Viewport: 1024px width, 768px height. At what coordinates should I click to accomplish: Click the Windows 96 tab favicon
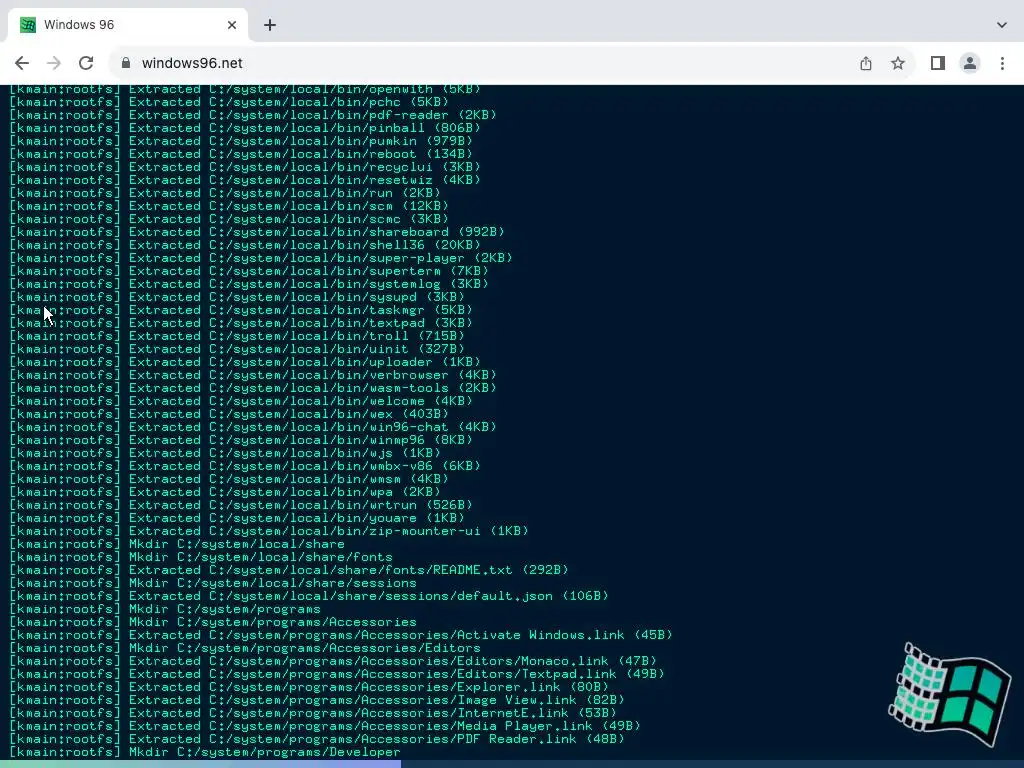28,25
